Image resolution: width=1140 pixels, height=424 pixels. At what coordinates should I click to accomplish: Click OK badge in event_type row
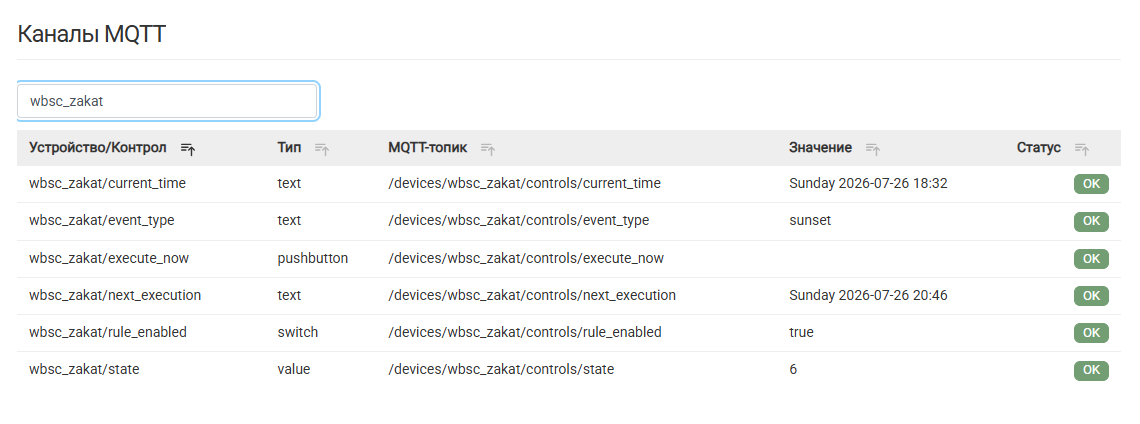pyautogui.click(x=1091, y=221)
